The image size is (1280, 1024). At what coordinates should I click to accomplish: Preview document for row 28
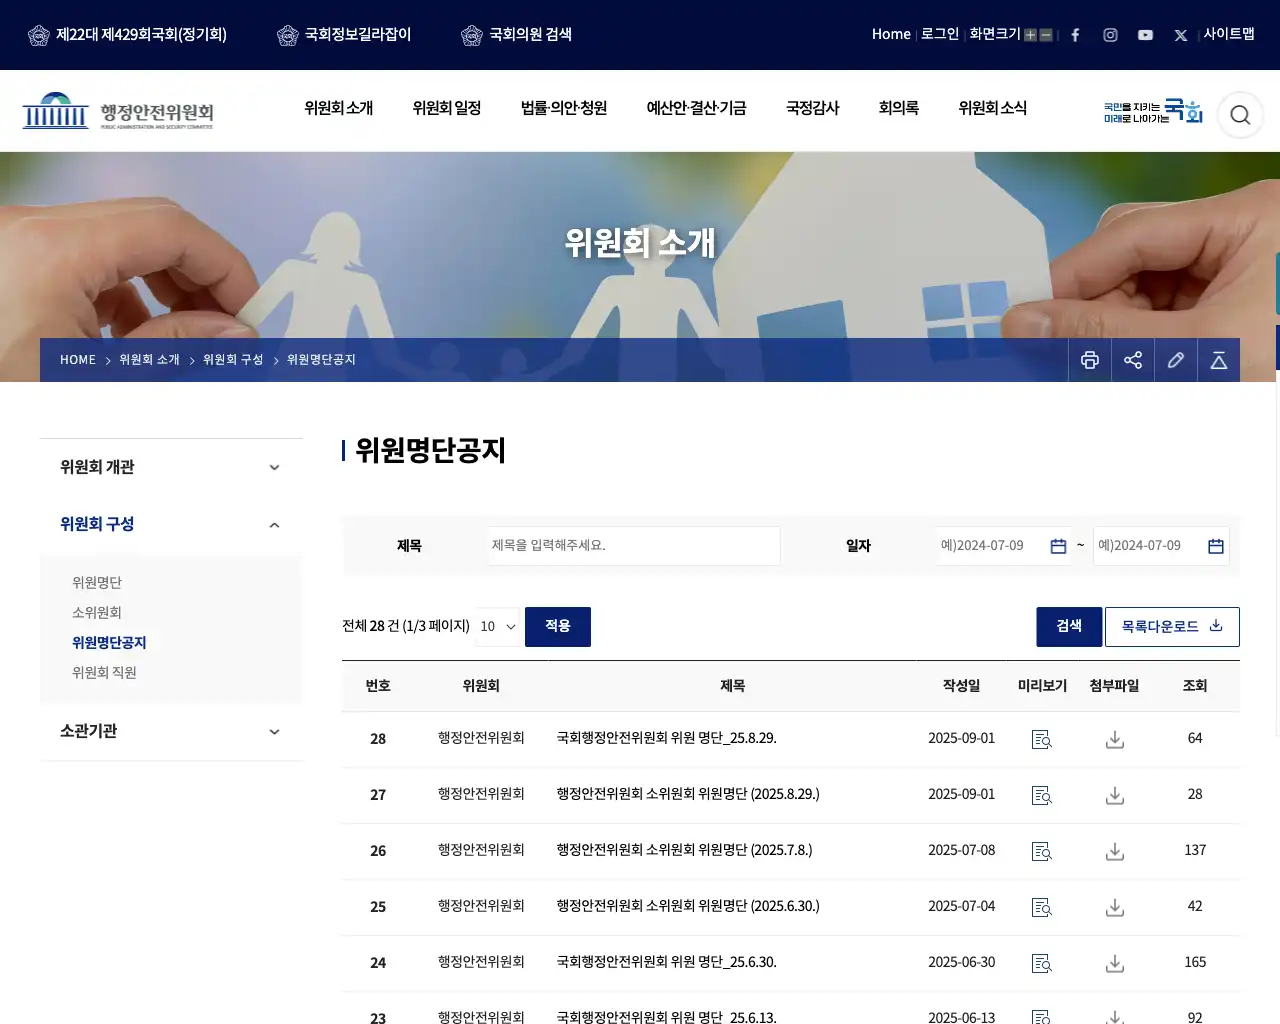(x=1042, y=739)
